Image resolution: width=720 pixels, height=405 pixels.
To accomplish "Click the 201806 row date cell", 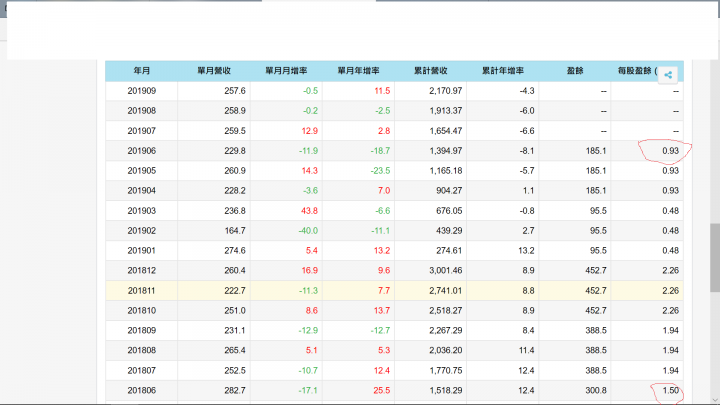I will [141, 390].
